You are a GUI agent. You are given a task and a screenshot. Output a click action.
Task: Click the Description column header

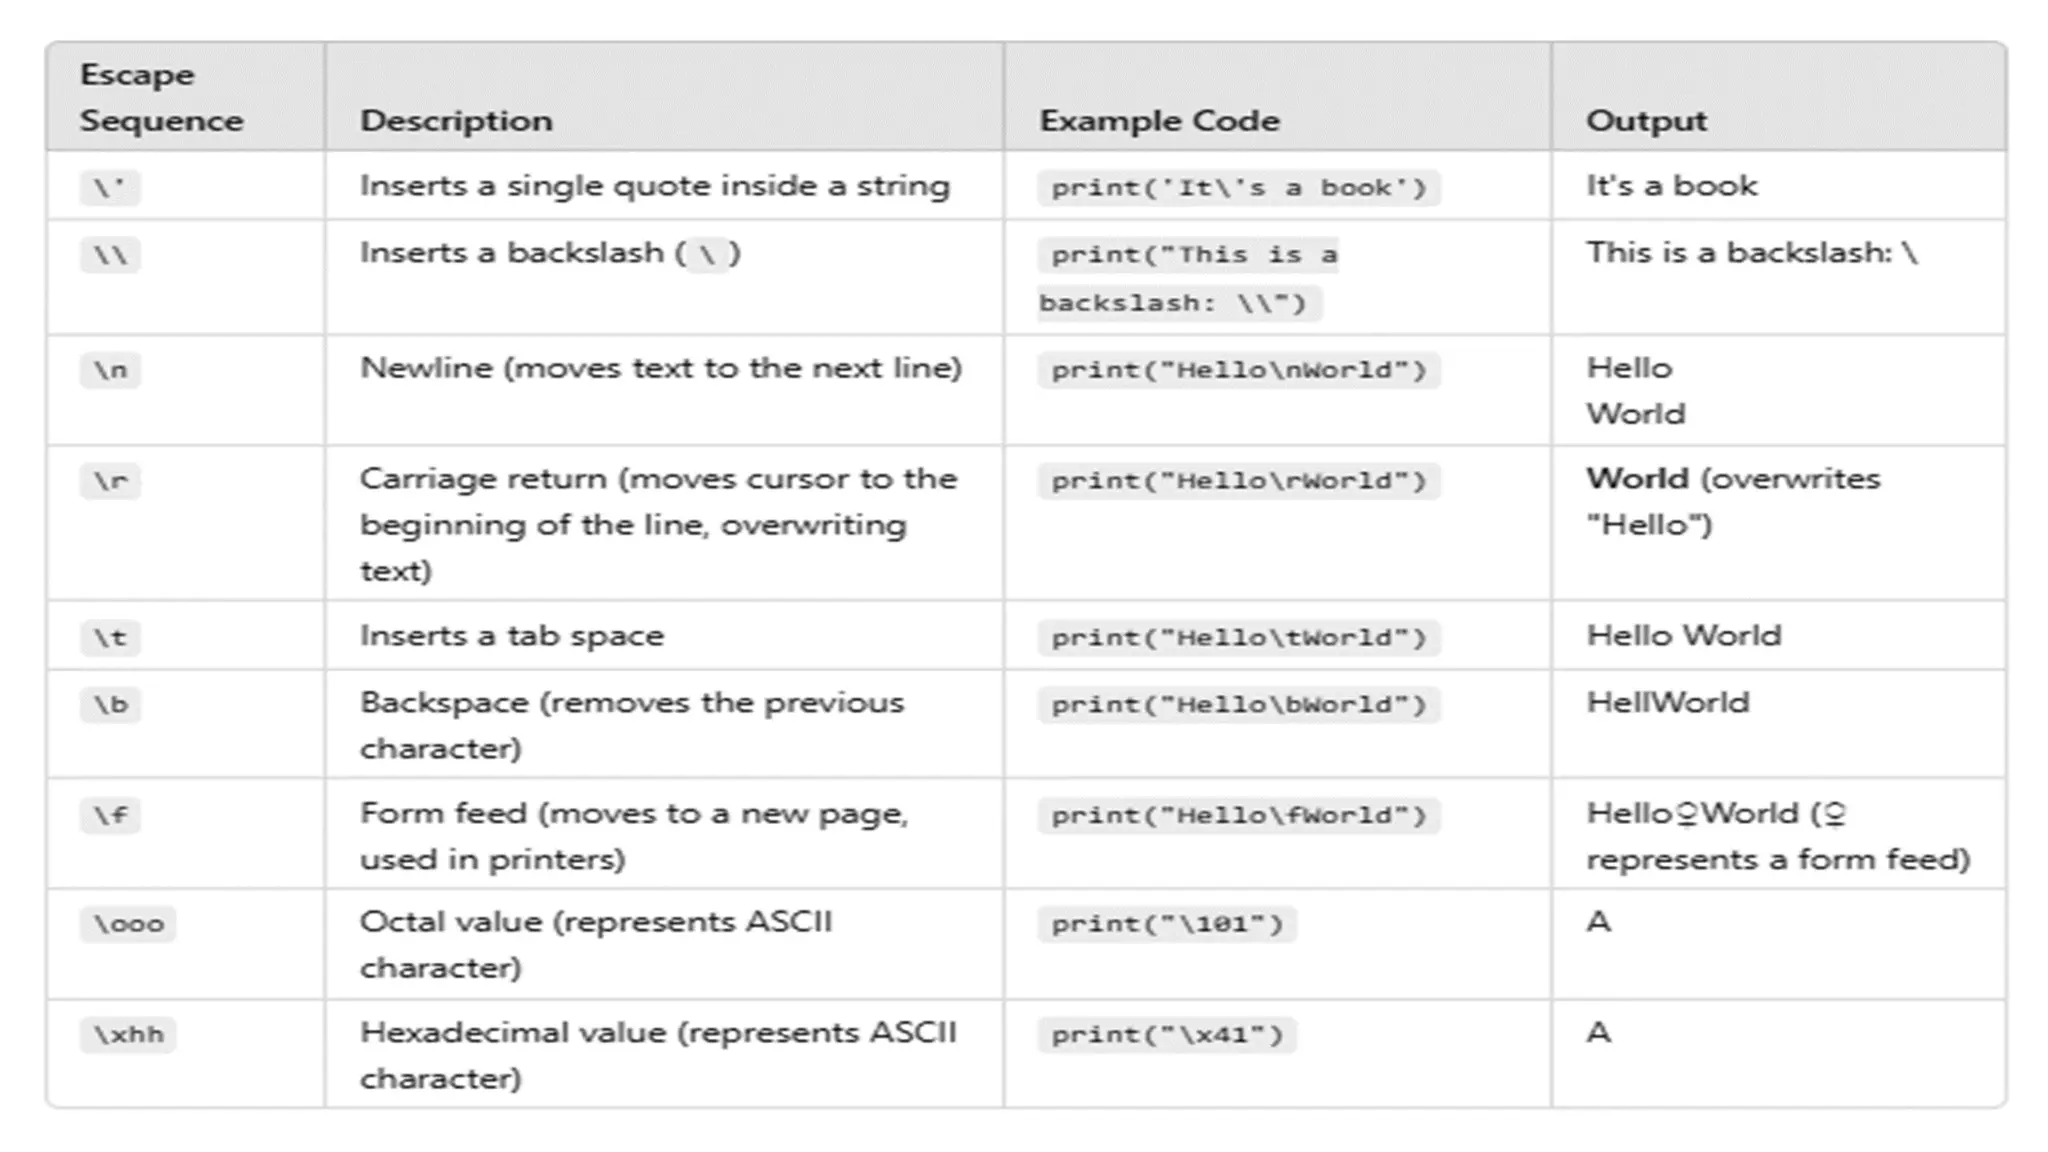[456, 121]
